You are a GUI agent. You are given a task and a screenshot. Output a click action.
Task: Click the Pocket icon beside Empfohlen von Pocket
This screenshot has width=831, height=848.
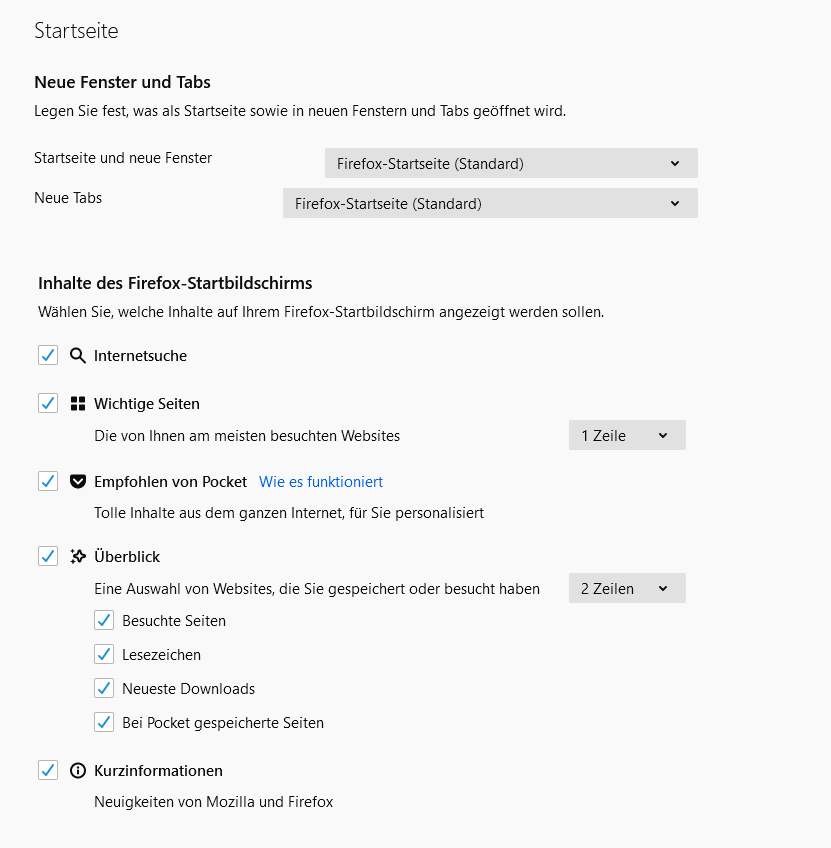point(78,482)
